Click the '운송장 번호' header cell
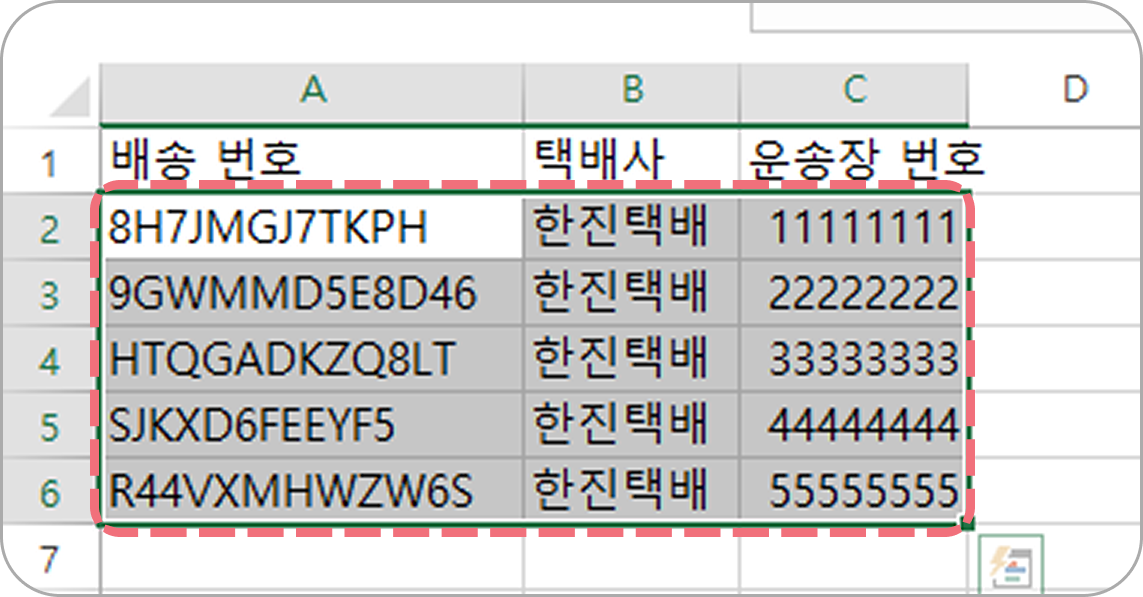The width and height of the screenshot is (1143, 597). [854, 160]
